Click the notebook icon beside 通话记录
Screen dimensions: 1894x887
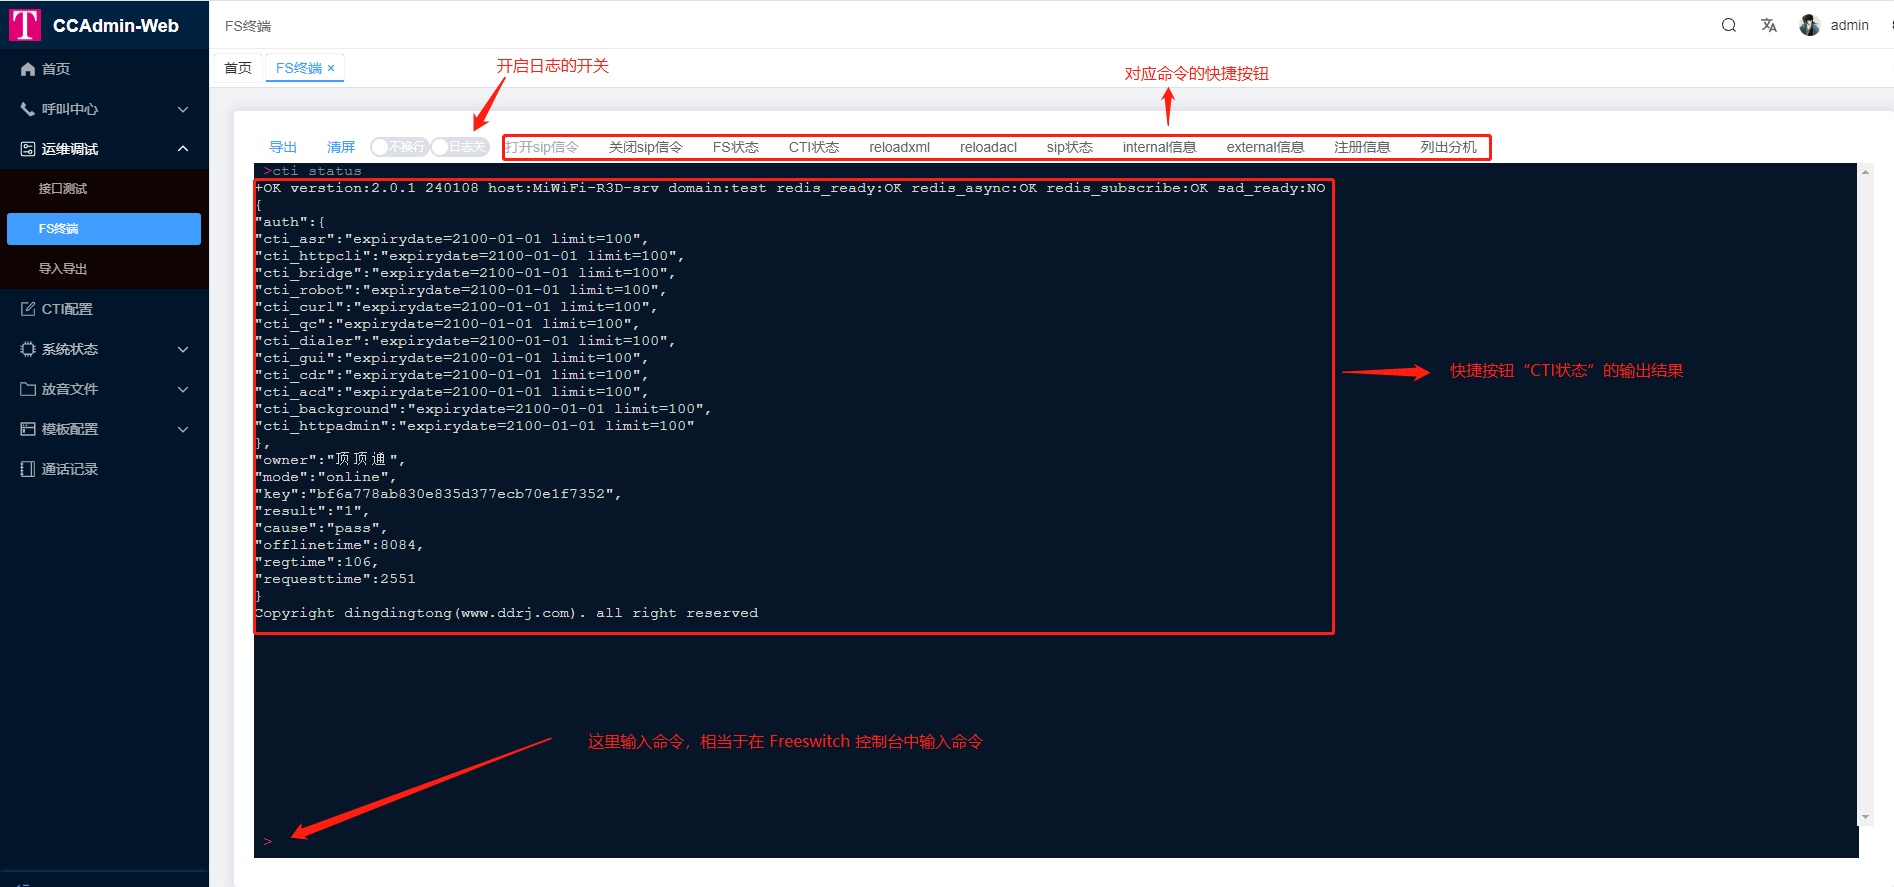28,469
